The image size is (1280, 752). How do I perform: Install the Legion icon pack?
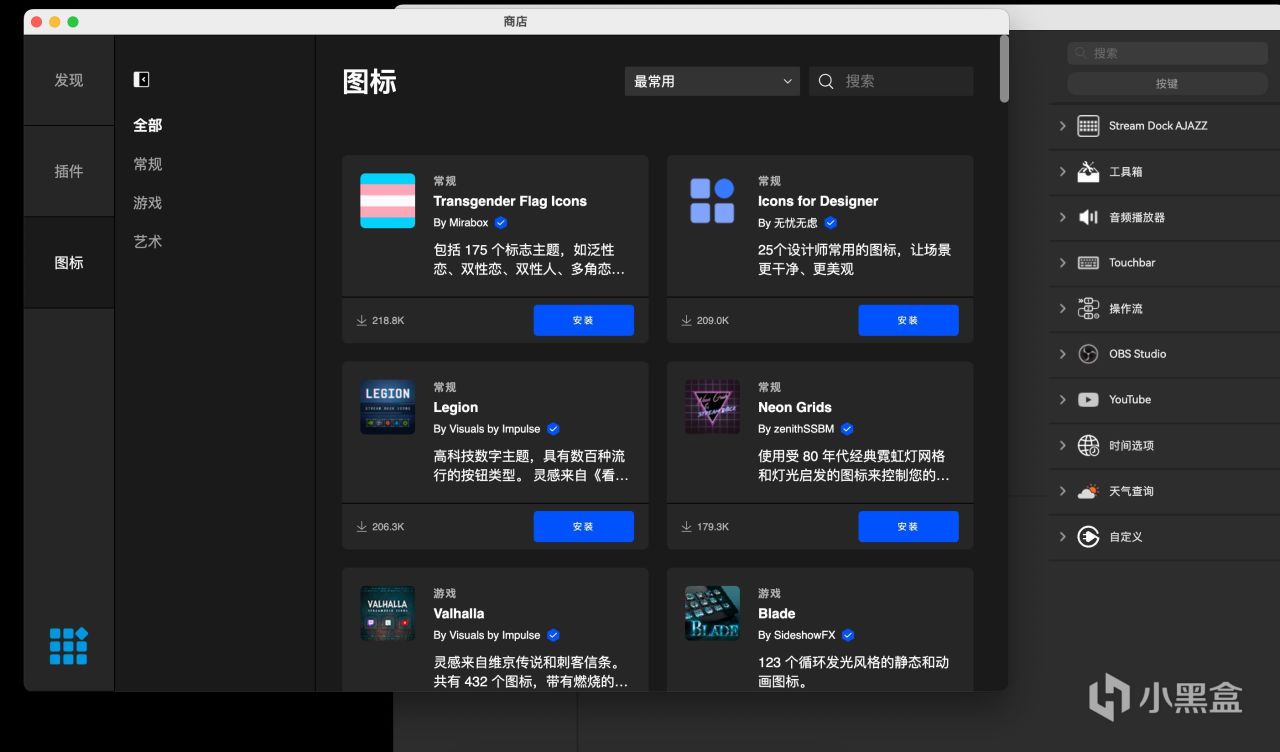click(584, 526)
